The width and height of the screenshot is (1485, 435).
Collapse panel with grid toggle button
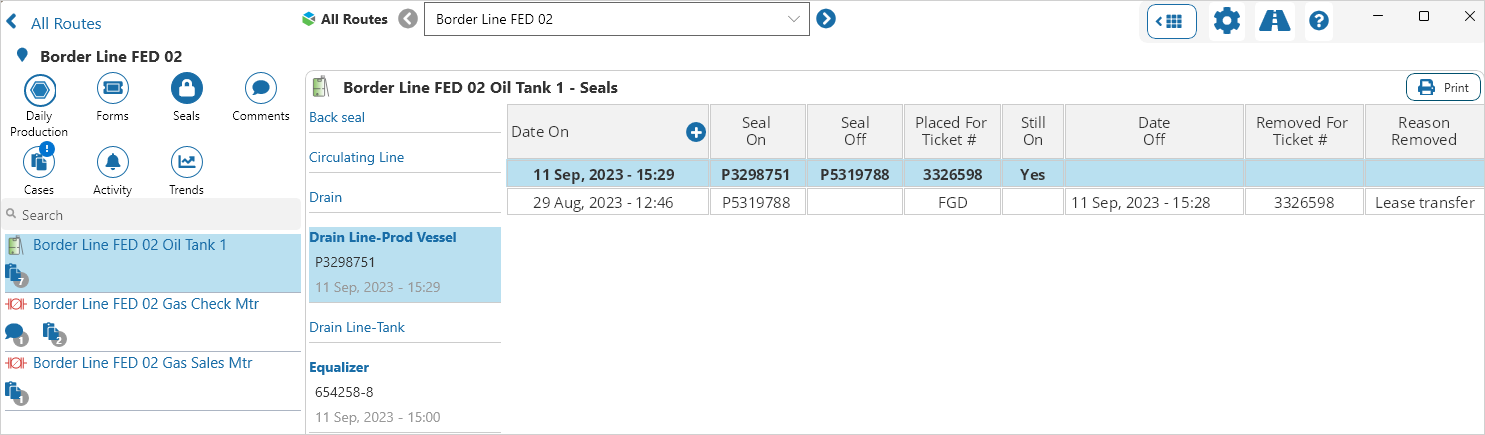click(1171, 21)
